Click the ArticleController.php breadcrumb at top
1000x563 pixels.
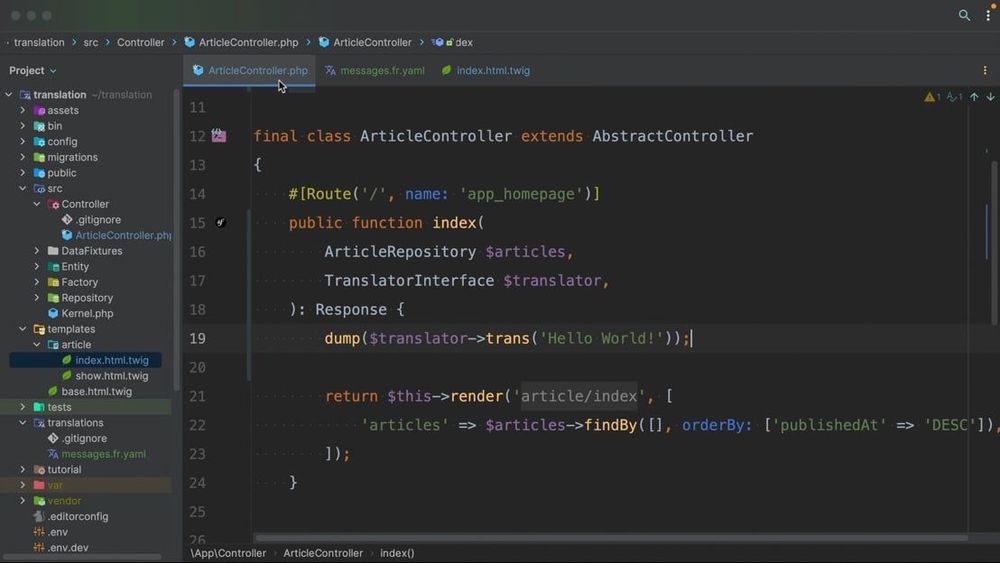[x=241, y=42]
